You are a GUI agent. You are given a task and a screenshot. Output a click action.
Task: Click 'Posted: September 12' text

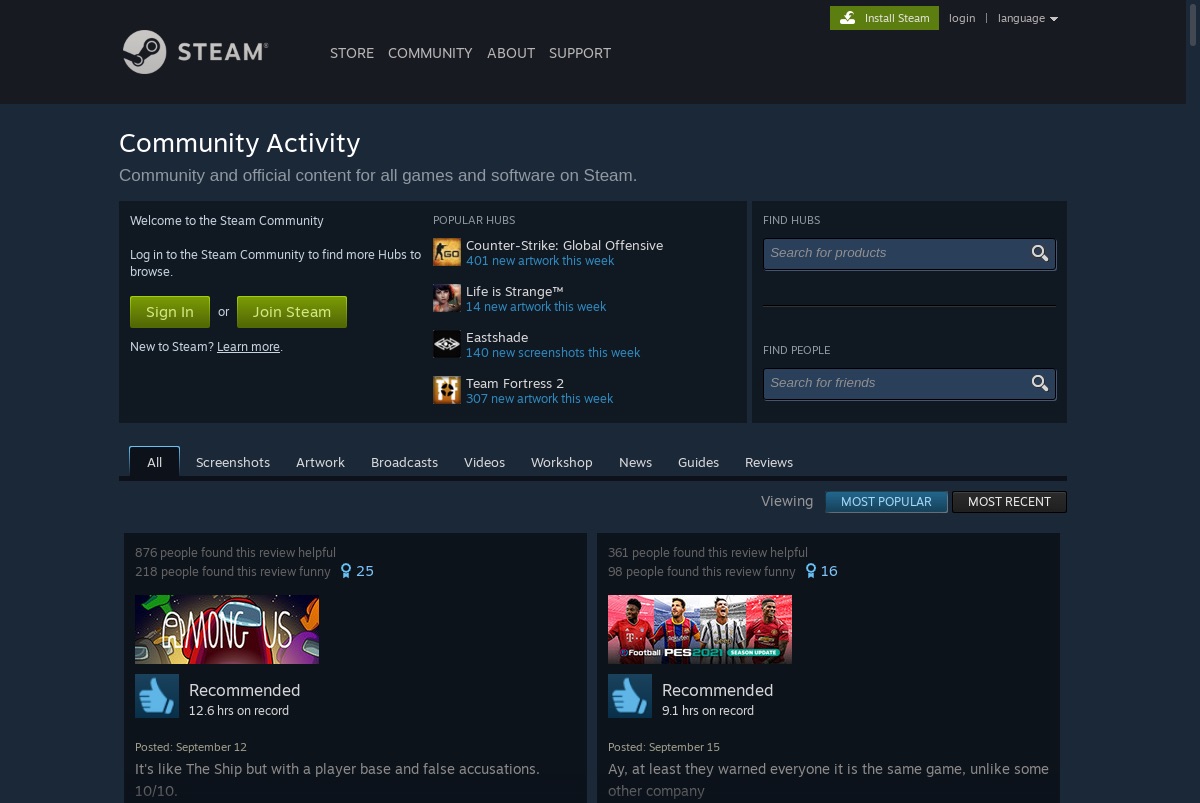click(x=191, y=747)
